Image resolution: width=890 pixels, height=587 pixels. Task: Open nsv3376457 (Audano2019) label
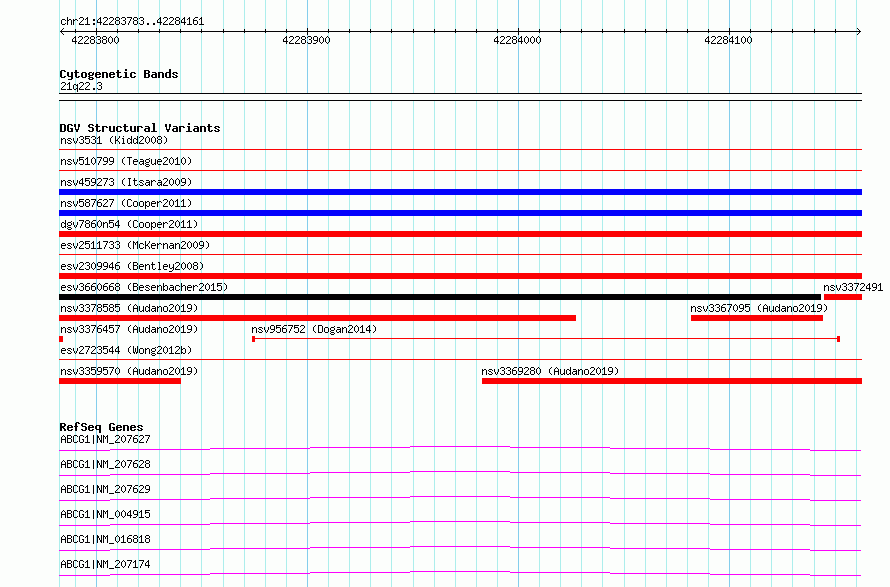click(129, 329)
